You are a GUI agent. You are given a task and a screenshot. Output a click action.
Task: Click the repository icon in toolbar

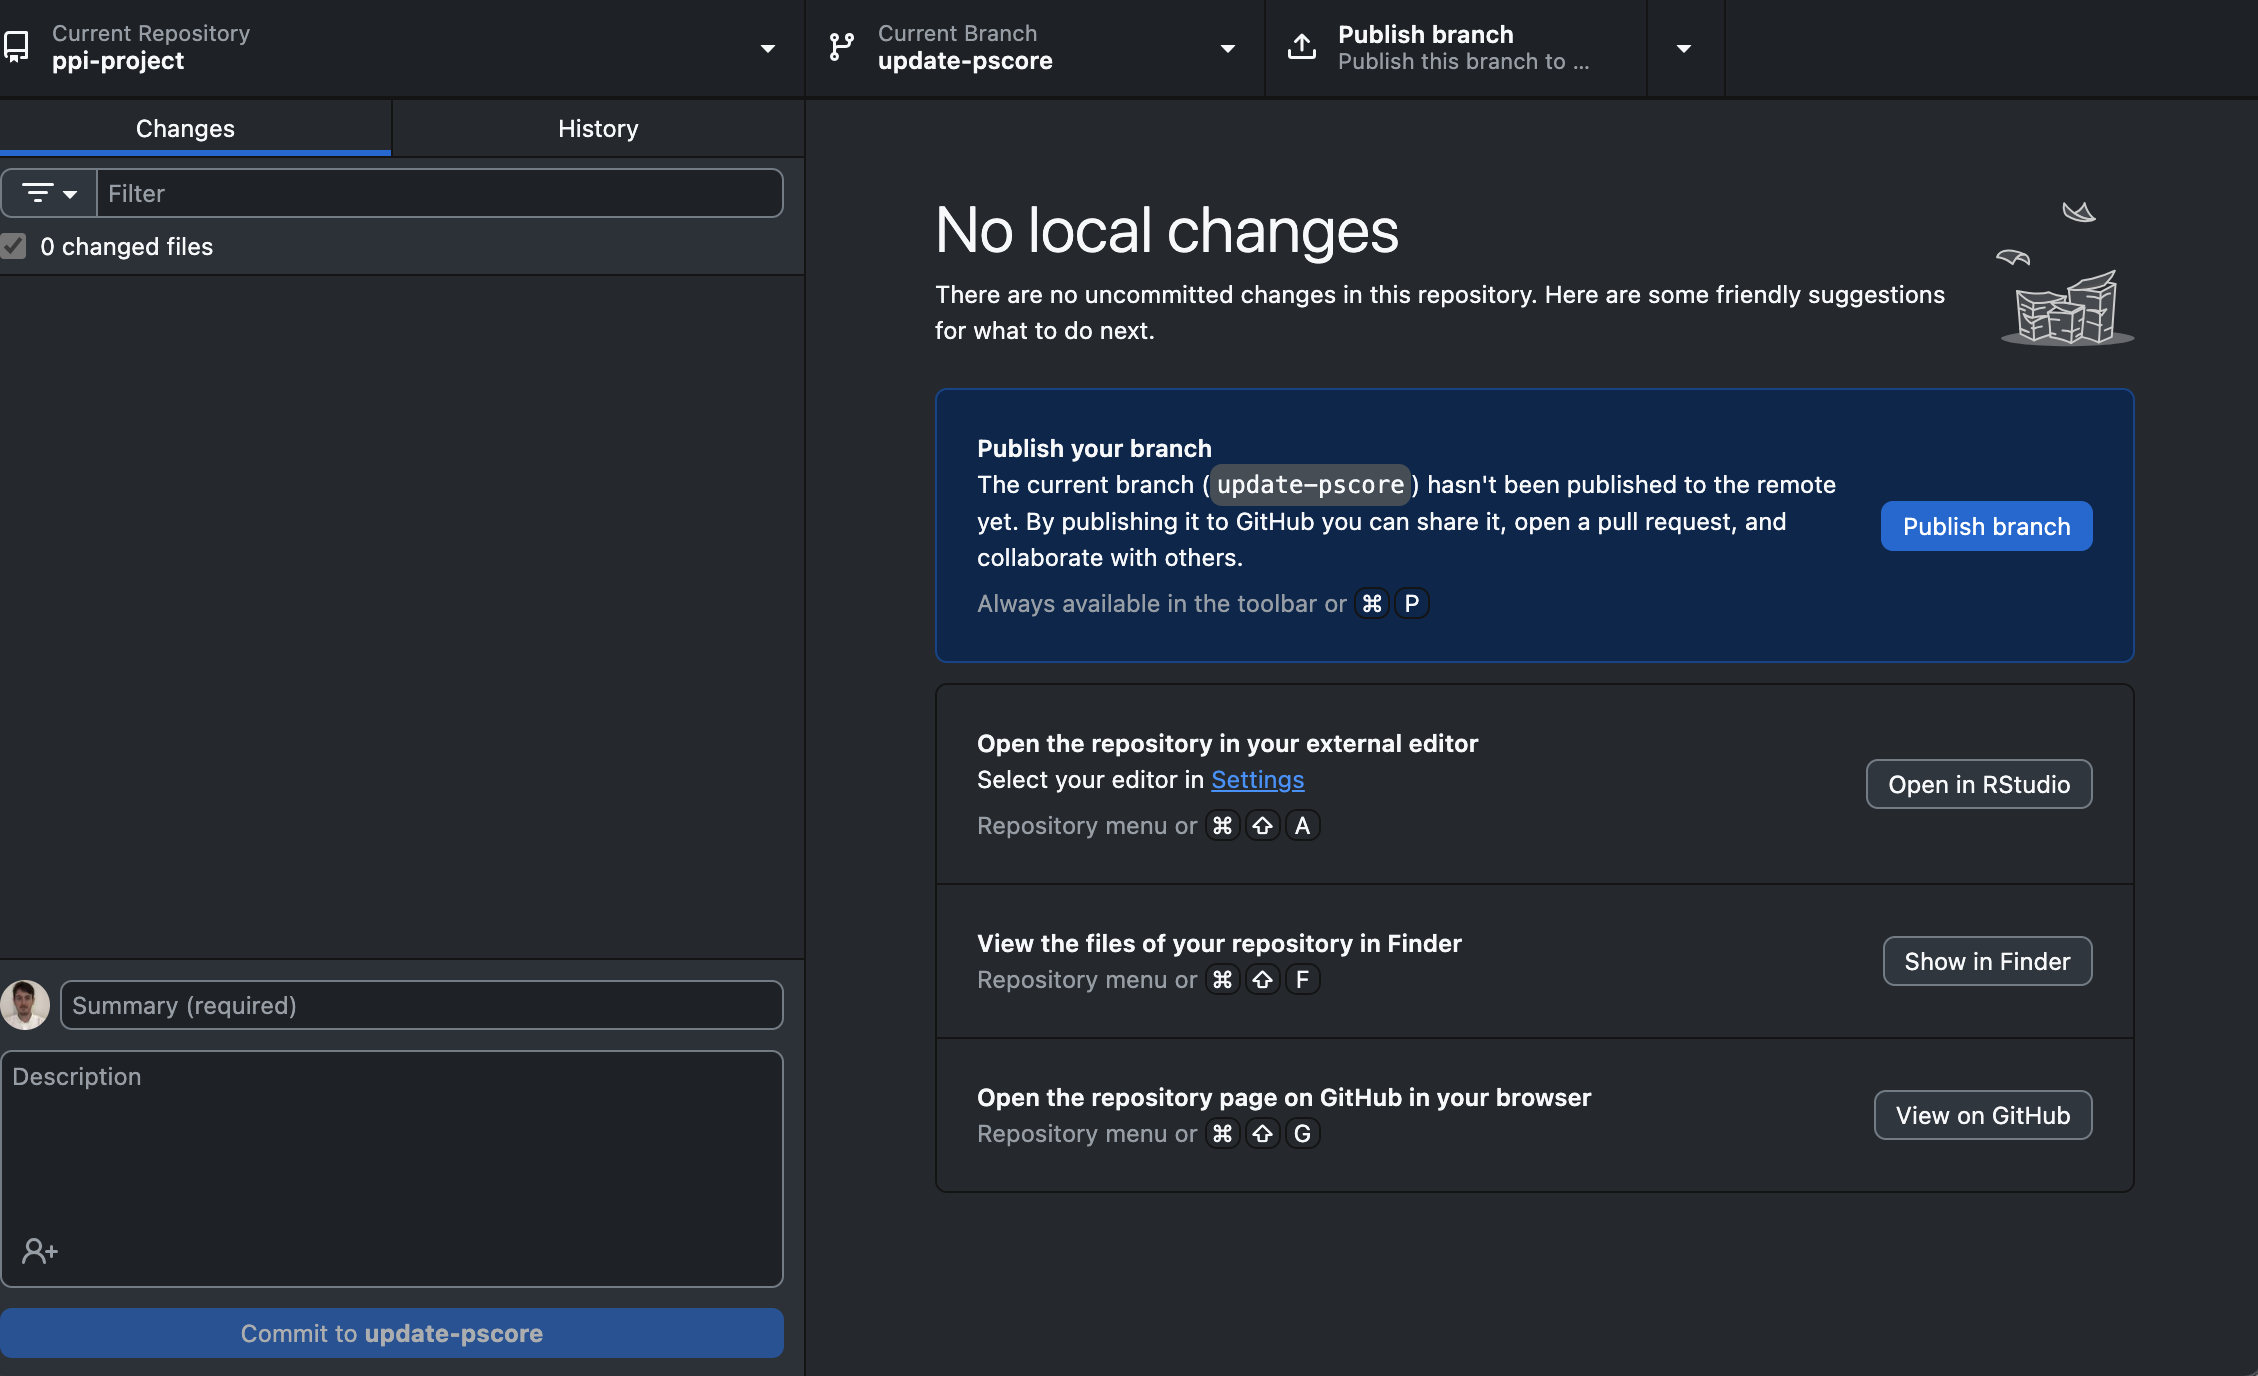pyautogui.click(x=17, y=47)
